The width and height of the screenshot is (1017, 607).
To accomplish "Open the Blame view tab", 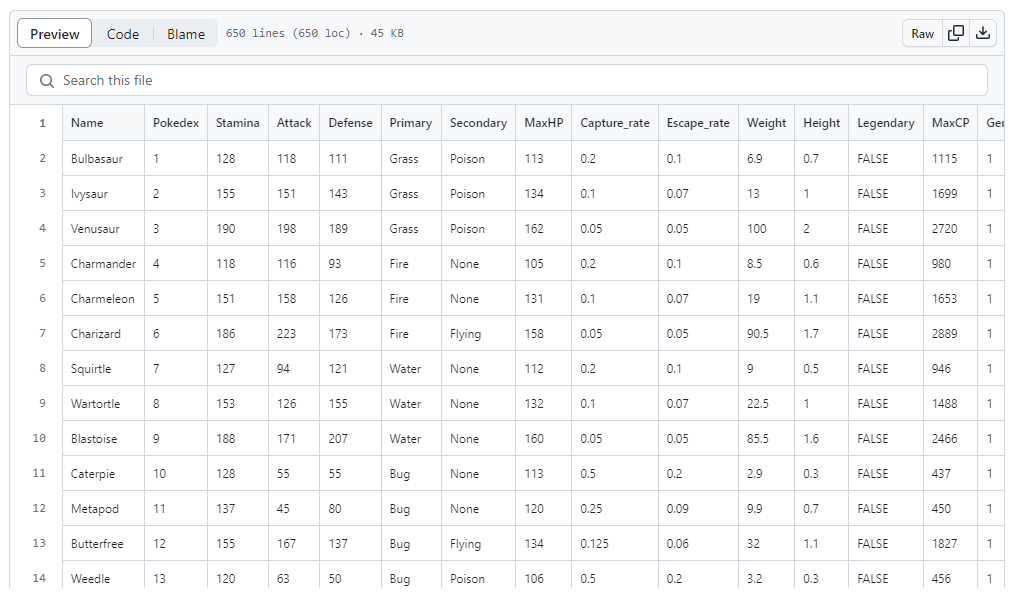I will point(186,34).
